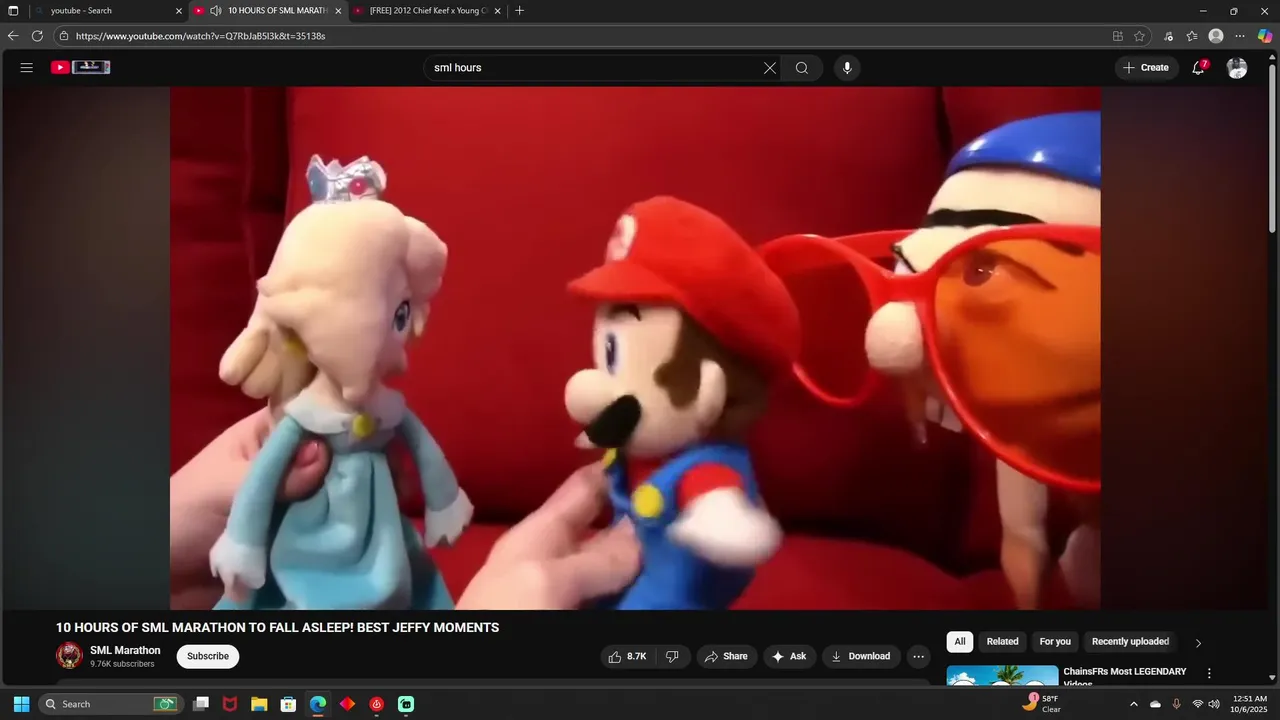Open ChainsFRs suggested video thumbnail
Image resolution: width=1280 pixels, height=720 pixels.
[1002, 676]
